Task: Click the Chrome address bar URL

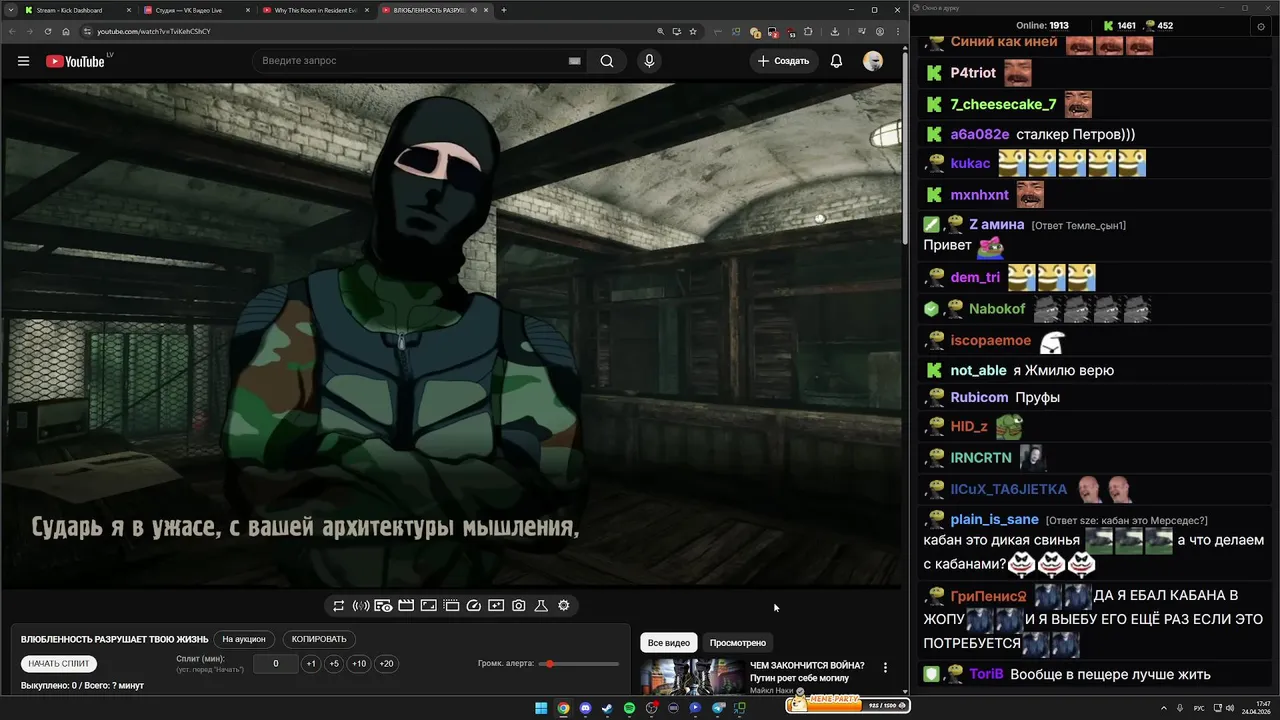Action: (x=153, y=31)
